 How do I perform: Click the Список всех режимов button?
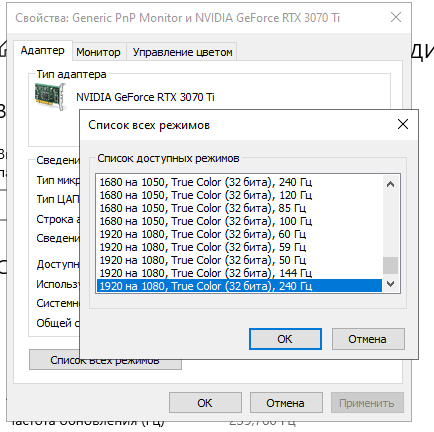(105, 360)
